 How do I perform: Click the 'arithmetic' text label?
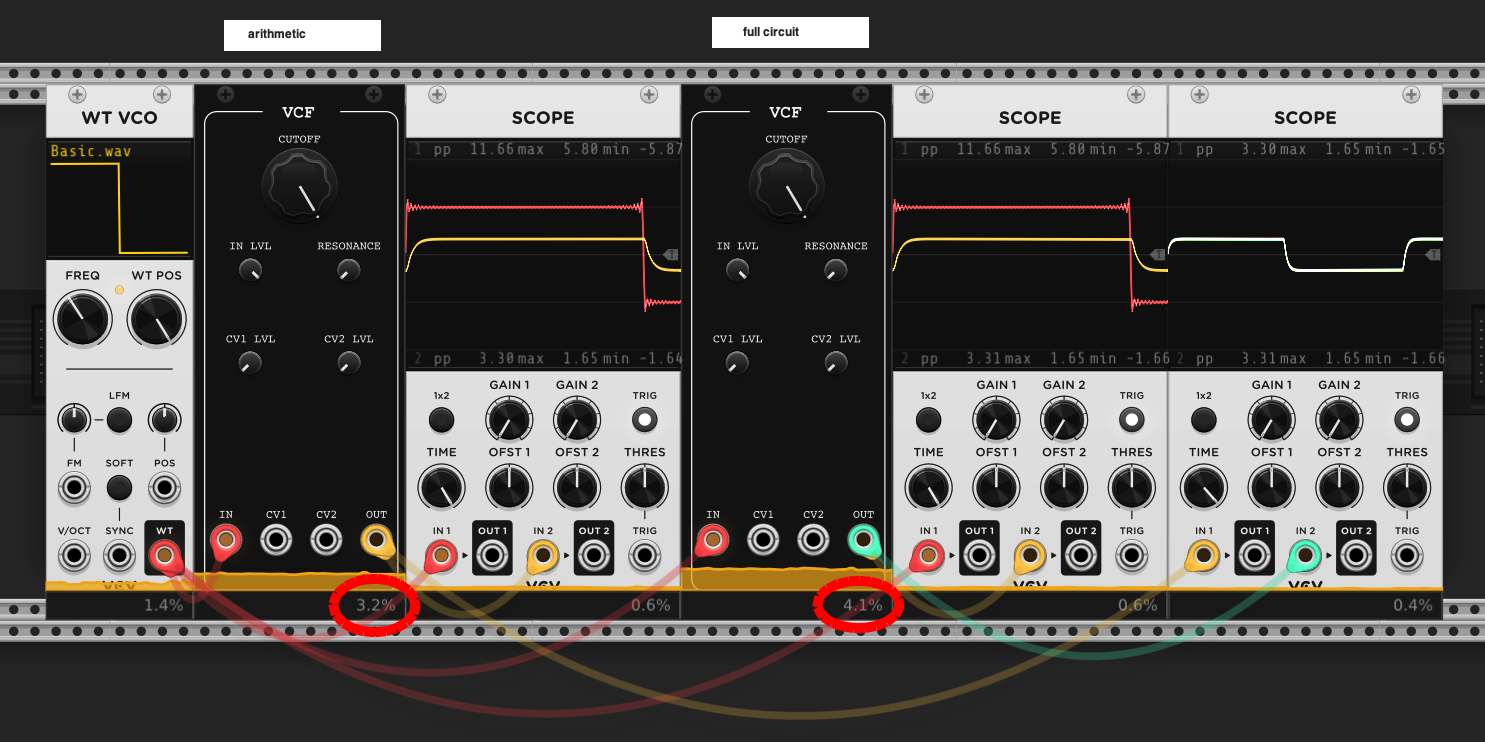pyautogui.click(x=277, y=34)
